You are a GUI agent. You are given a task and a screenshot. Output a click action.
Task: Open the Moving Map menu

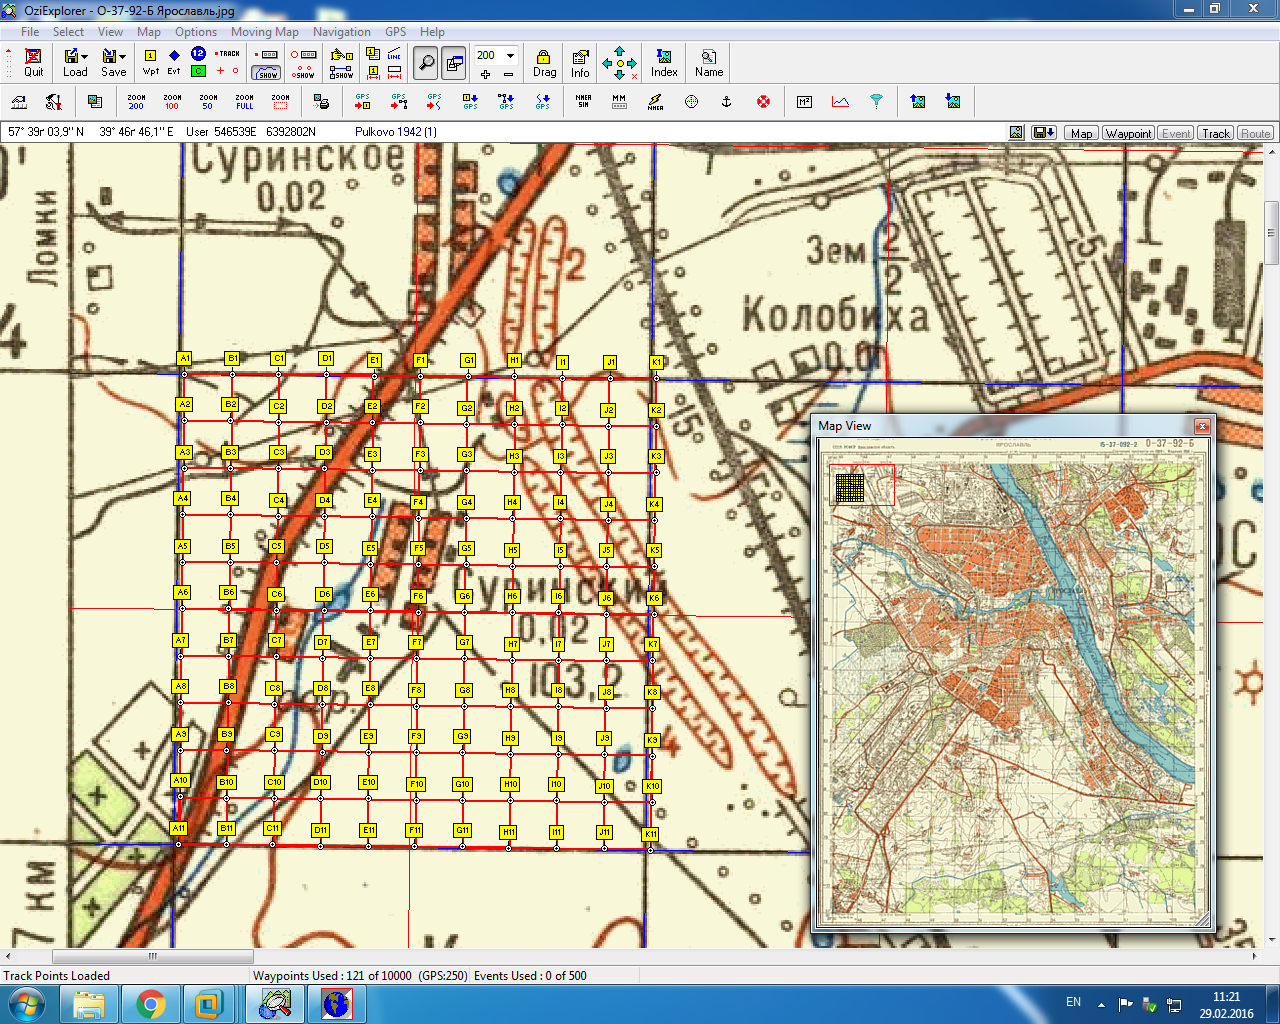pos(264,32)
